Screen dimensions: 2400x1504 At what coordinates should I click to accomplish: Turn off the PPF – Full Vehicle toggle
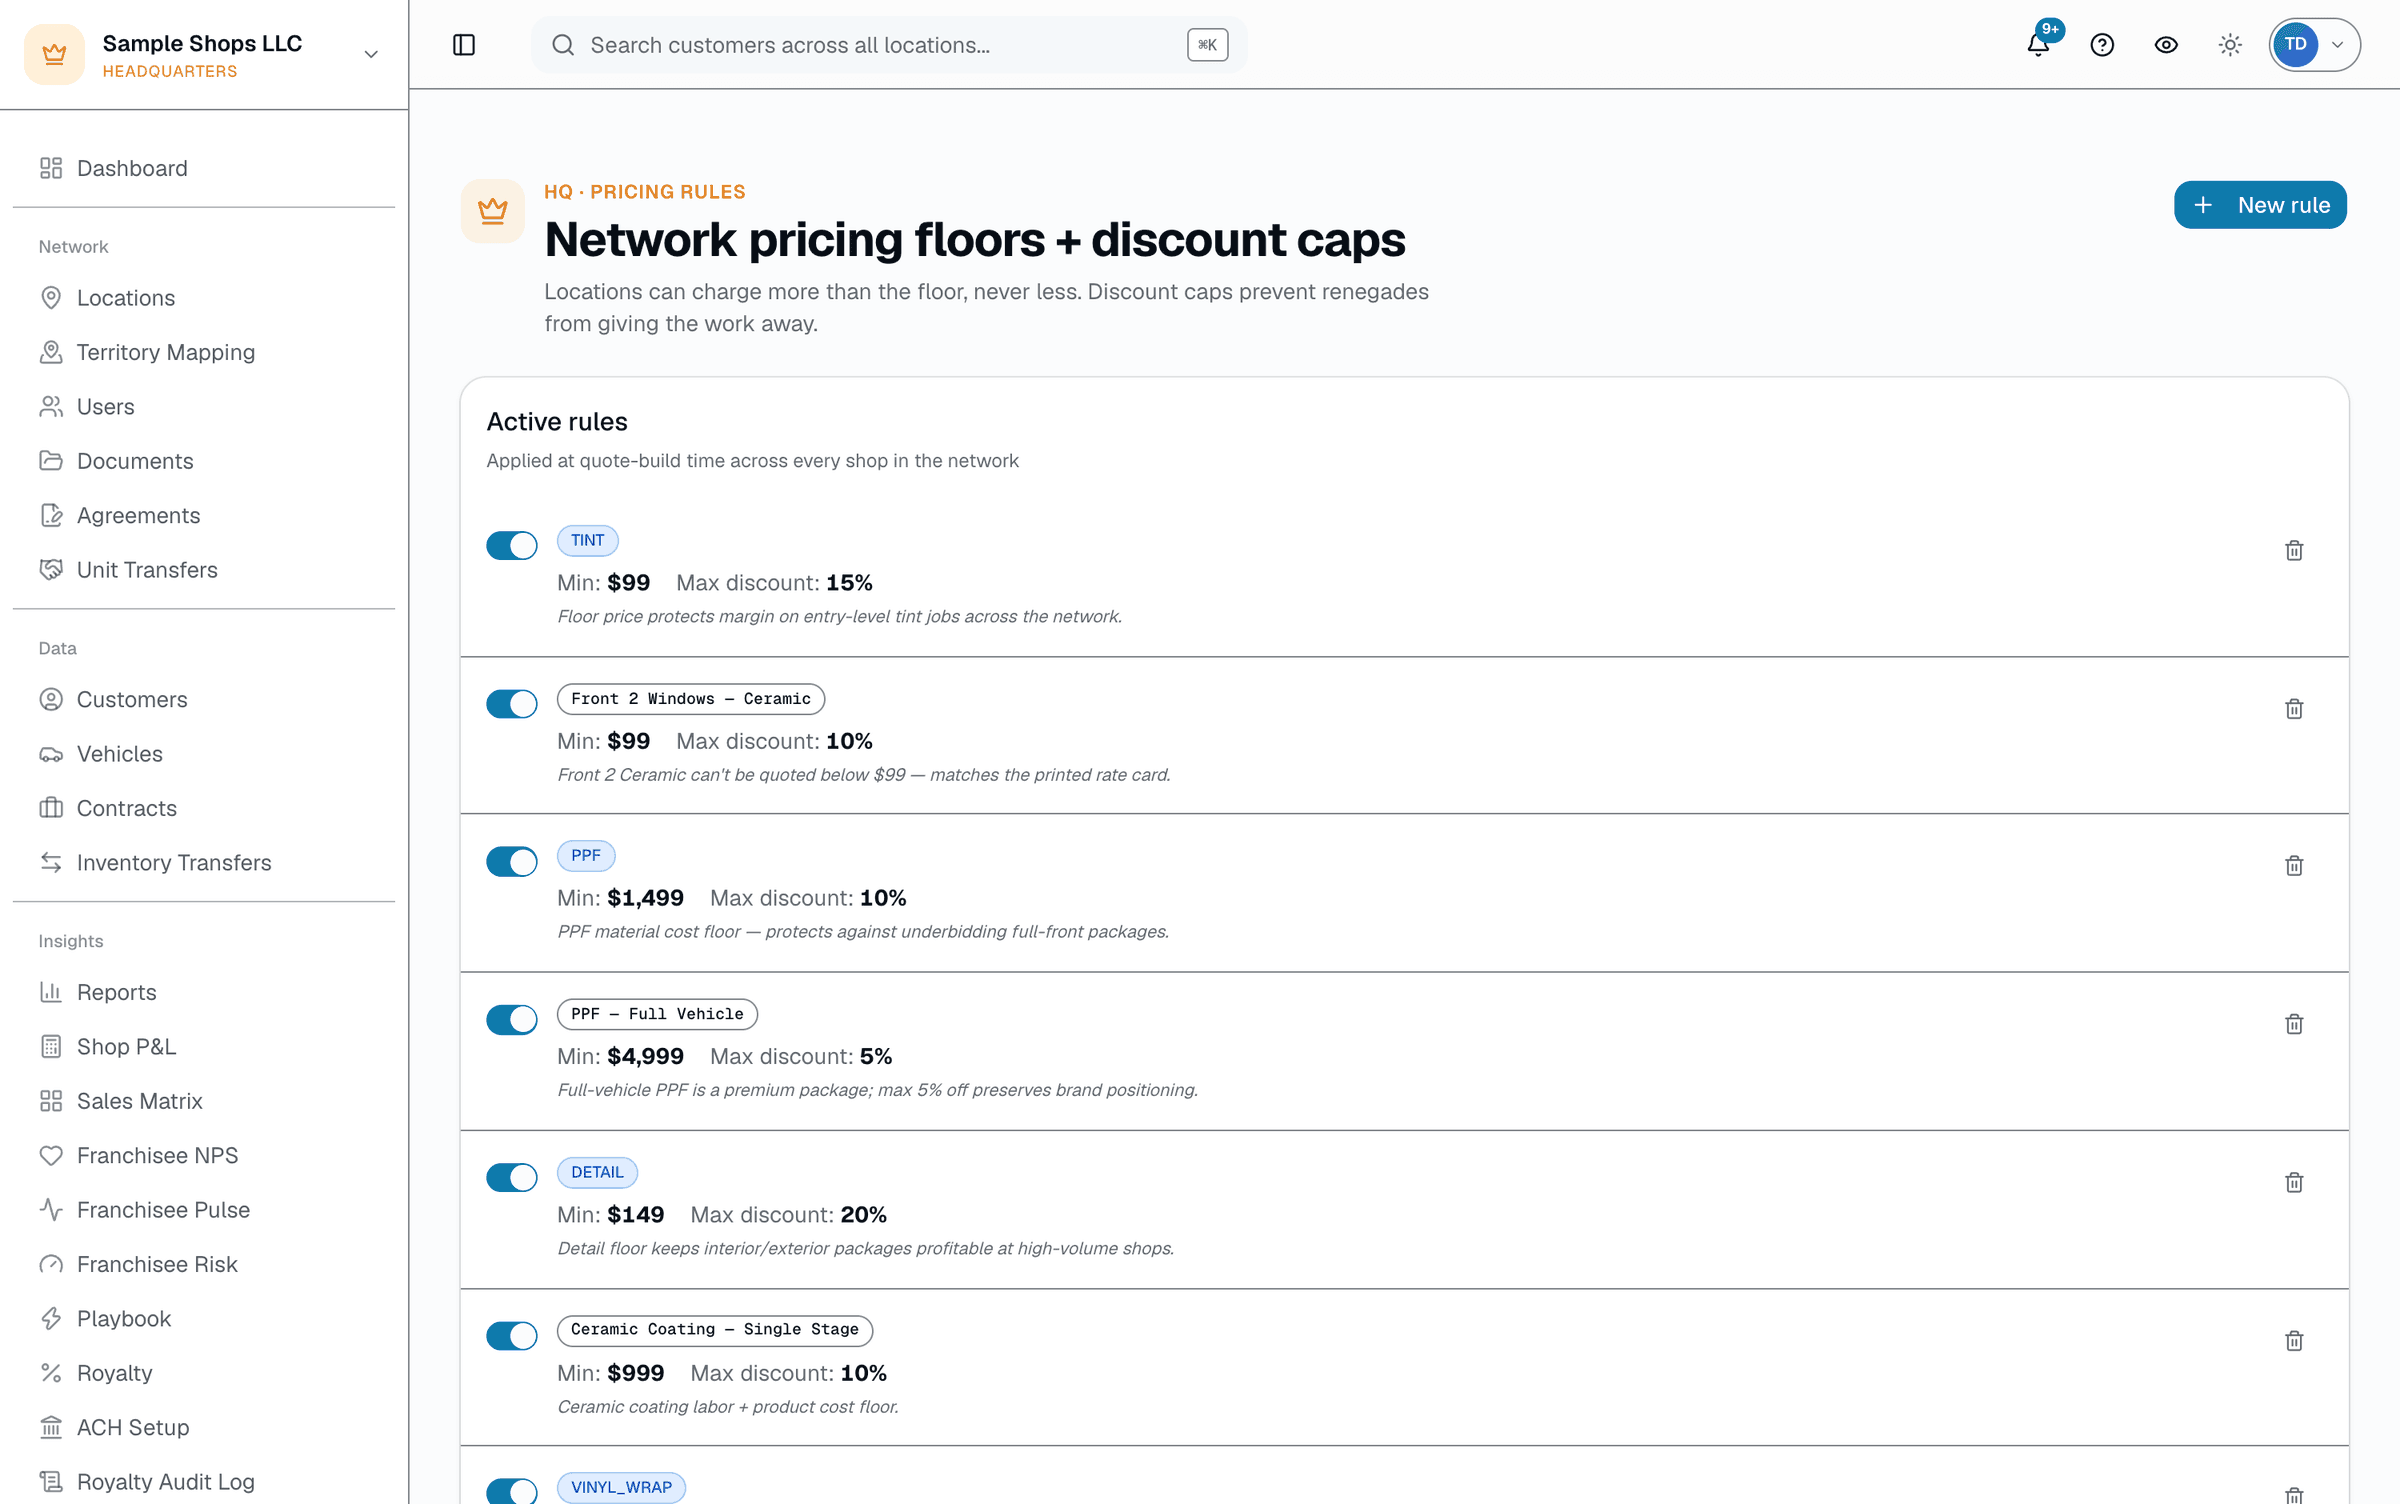point(512,1019)
